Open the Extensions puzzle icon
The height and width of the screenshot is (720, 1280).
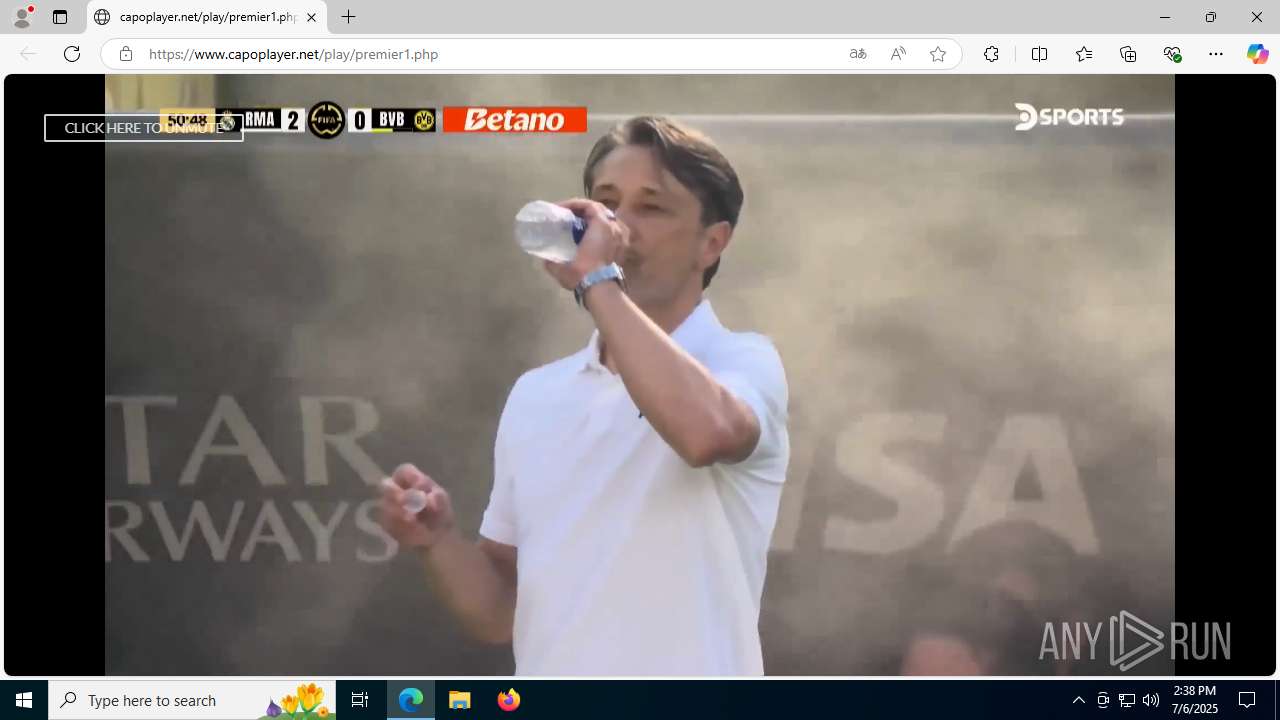point(991,54)
